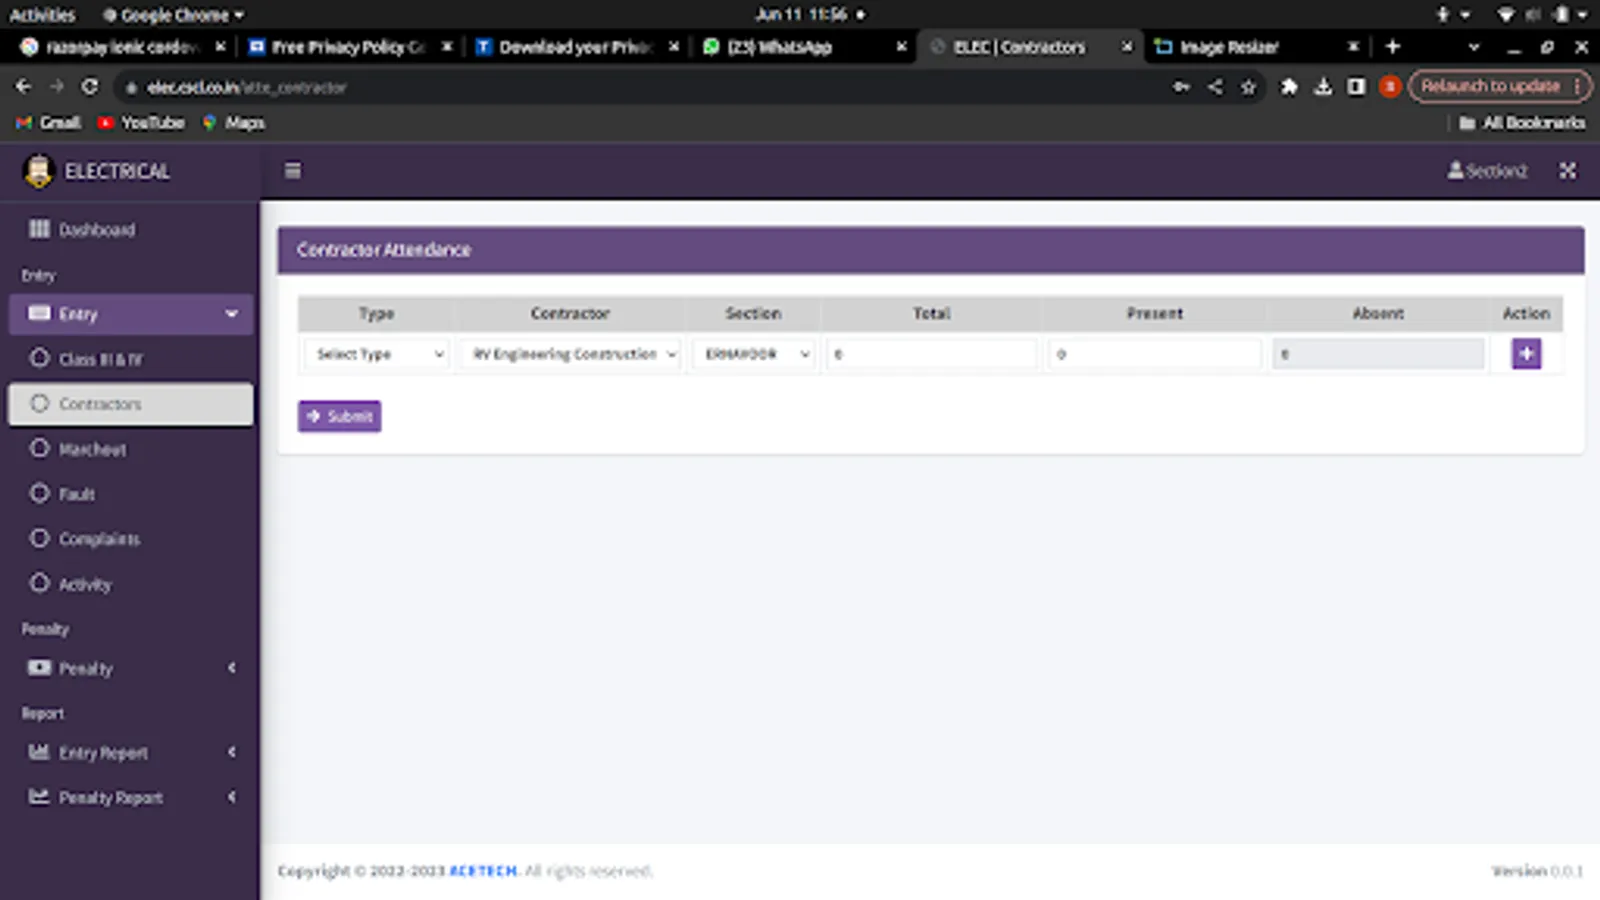Open the Section2 user menu
The width and height of the screenshot is (1600, 900).
pyautogui.click(x=1487, y=171)
